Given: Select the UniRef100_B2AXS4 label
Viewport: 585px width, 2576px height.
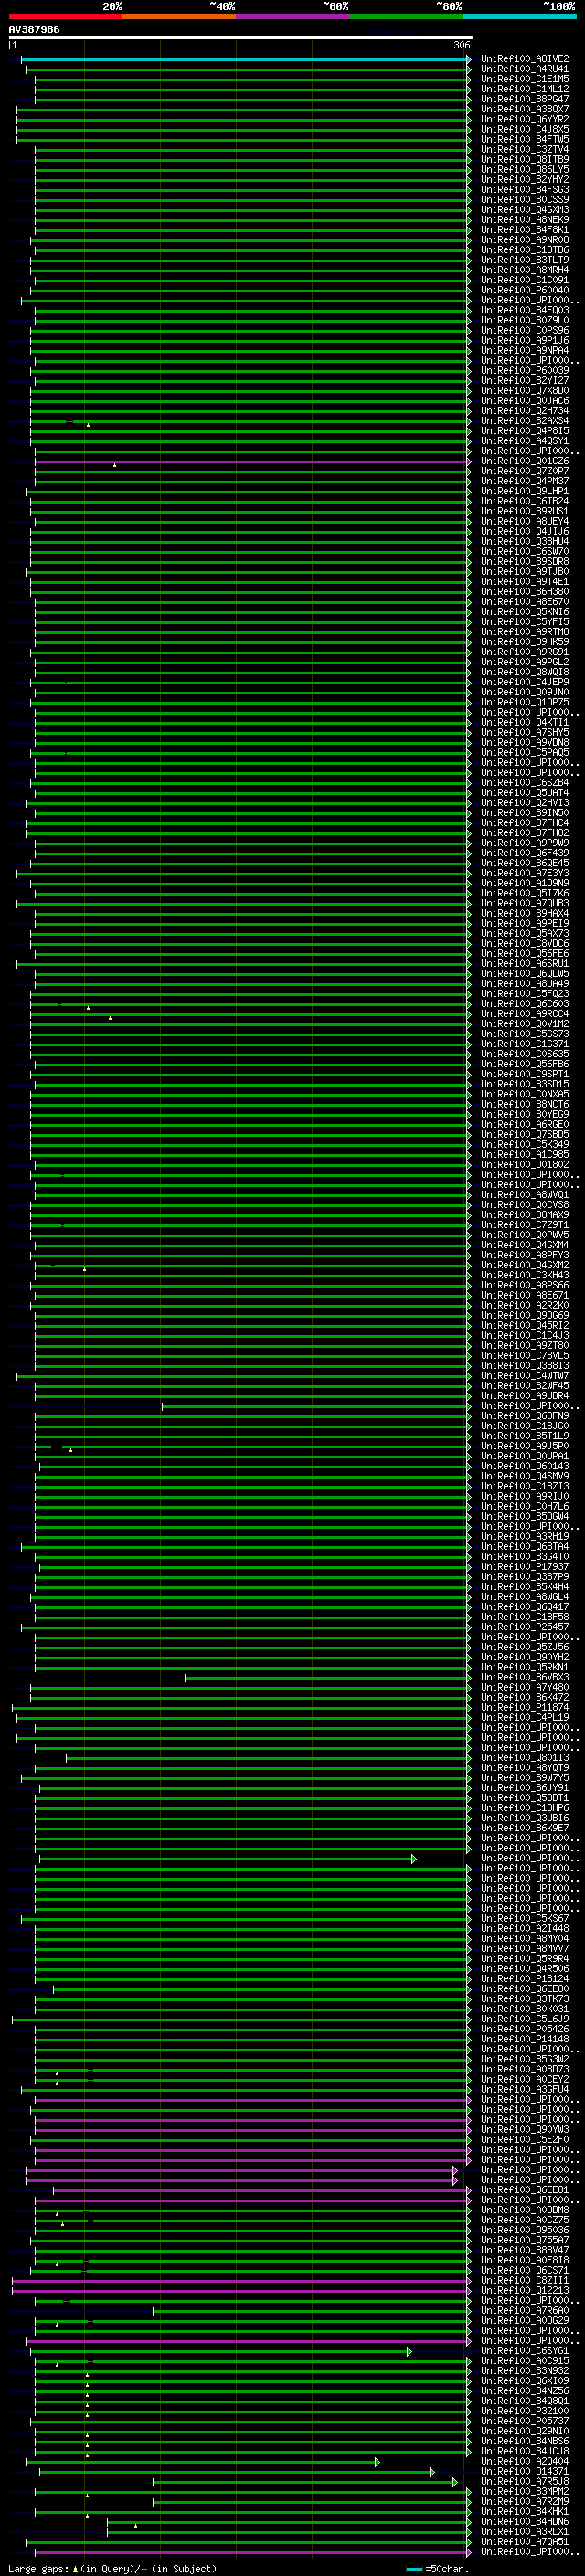Looking at the screenshot, I should pyautogui.click(x=524, y=421).
